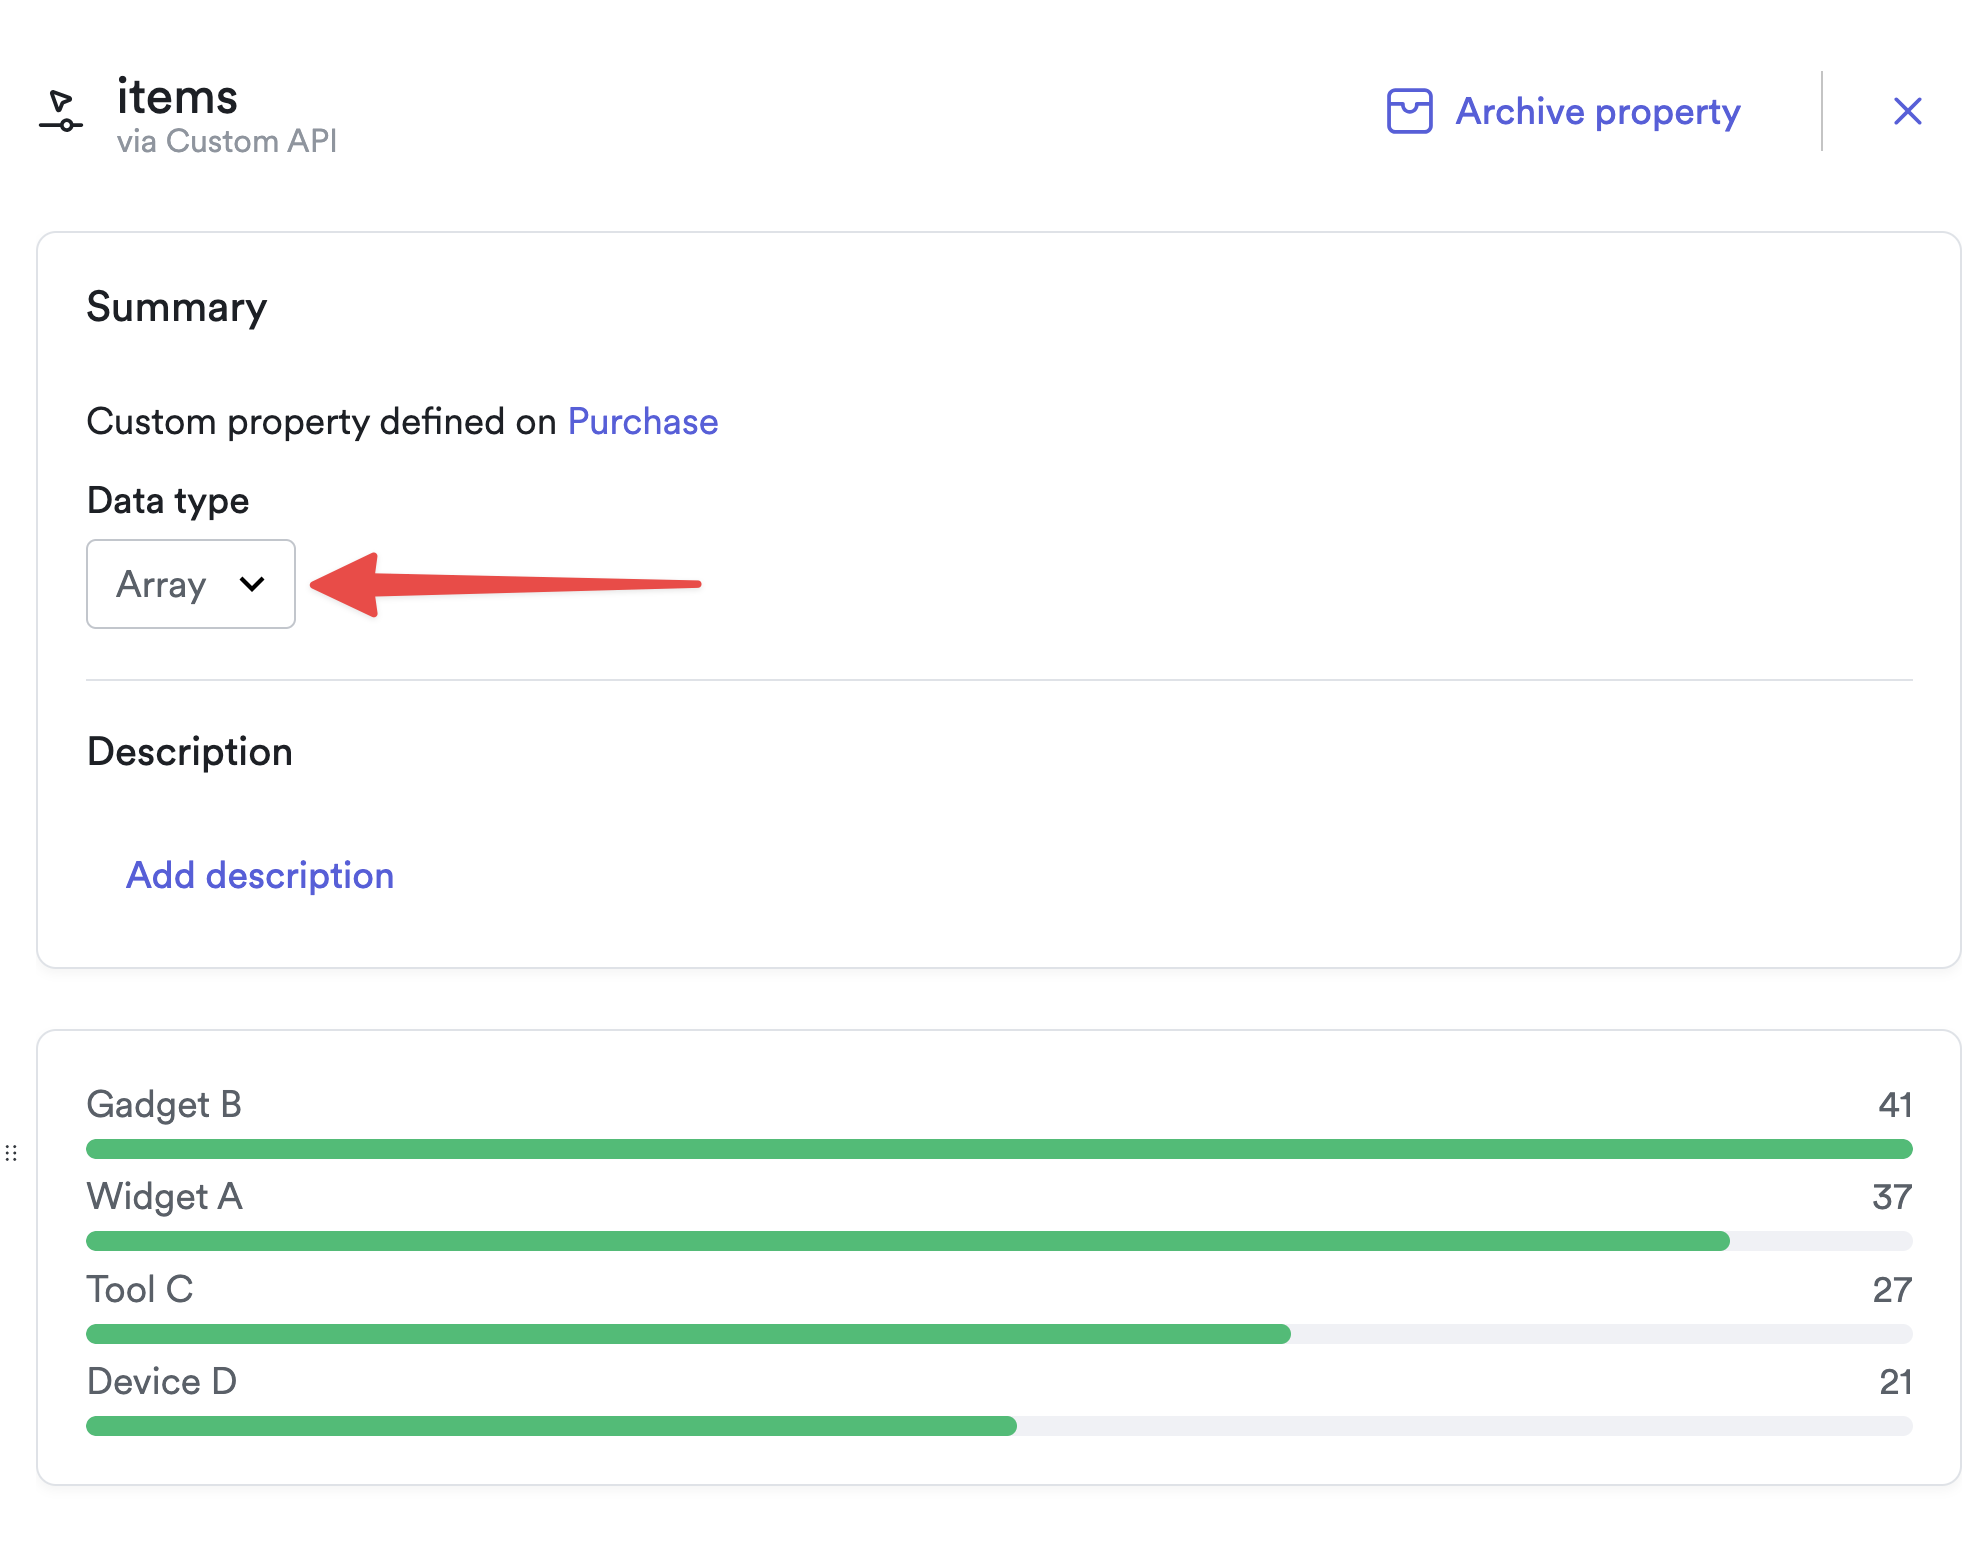The height and width of the screenshot is (1544, 1982).
Task: Click the chevron arrow inside the Array selector
Action: click(x=252, y=584)
